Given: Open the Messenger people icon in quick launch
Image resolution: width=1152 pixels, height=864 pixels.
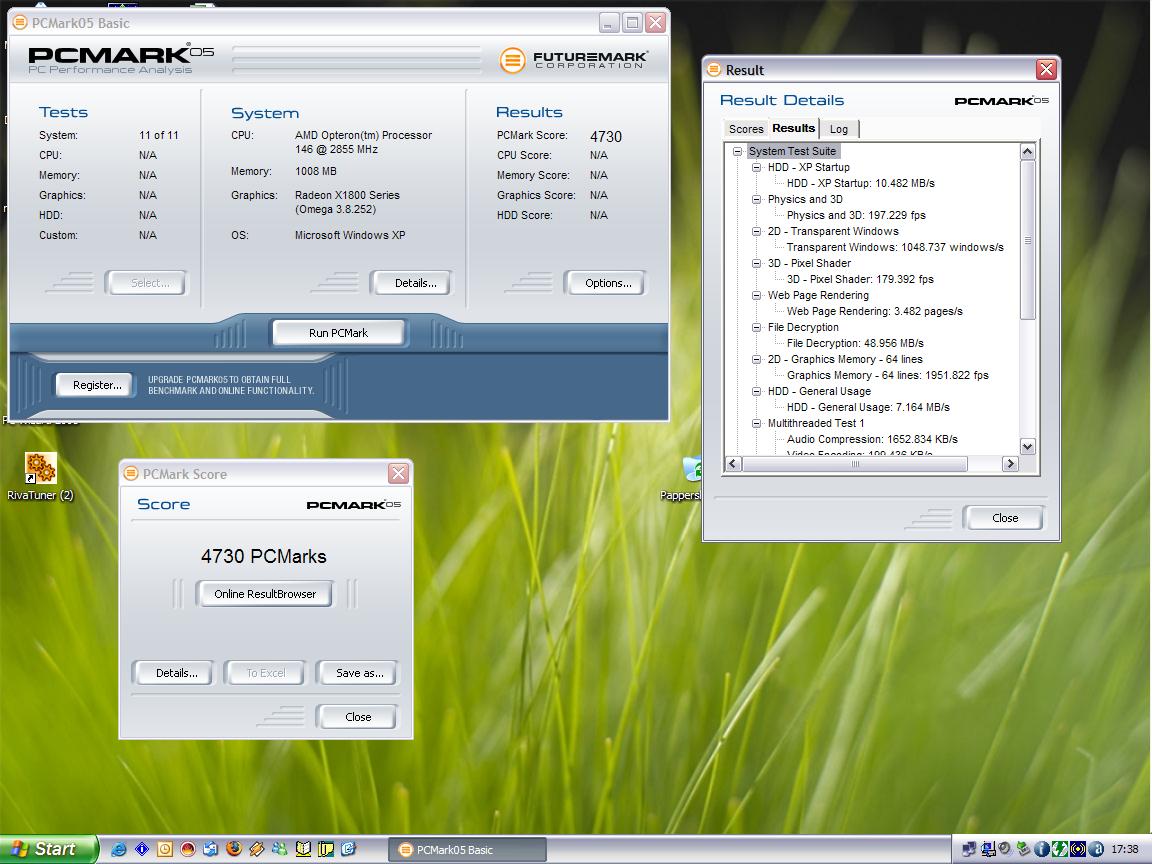Looking at the screenshot, I should 280,849.
